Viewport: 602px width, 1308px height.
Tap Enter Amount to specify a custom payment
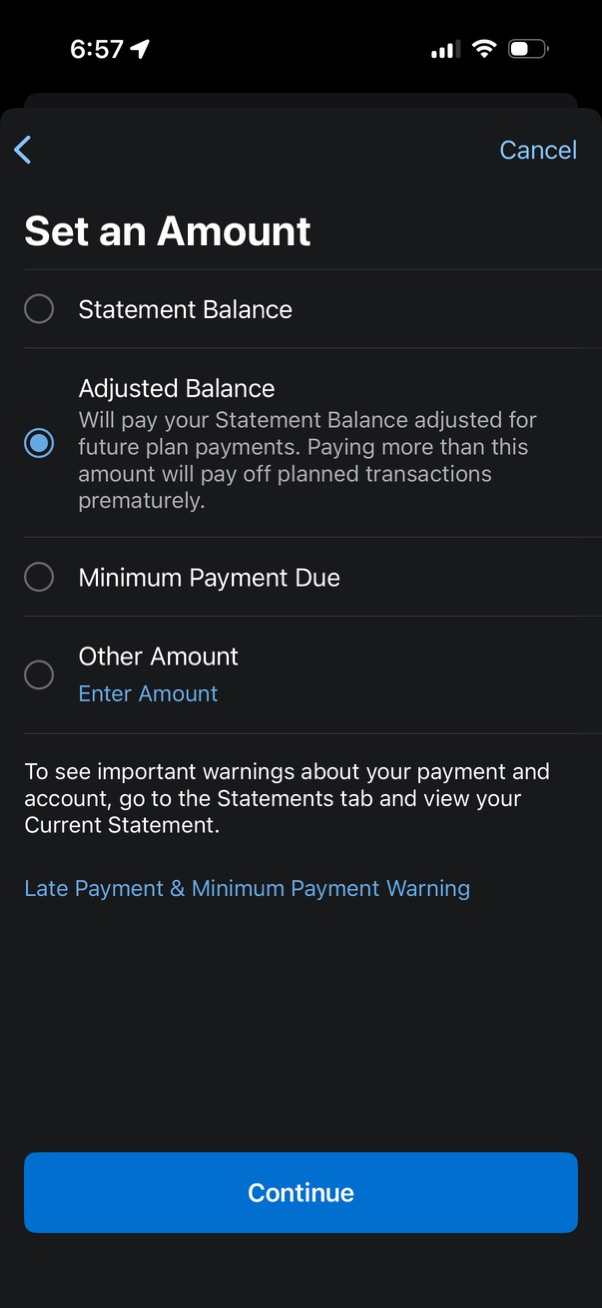coord(147,693)
